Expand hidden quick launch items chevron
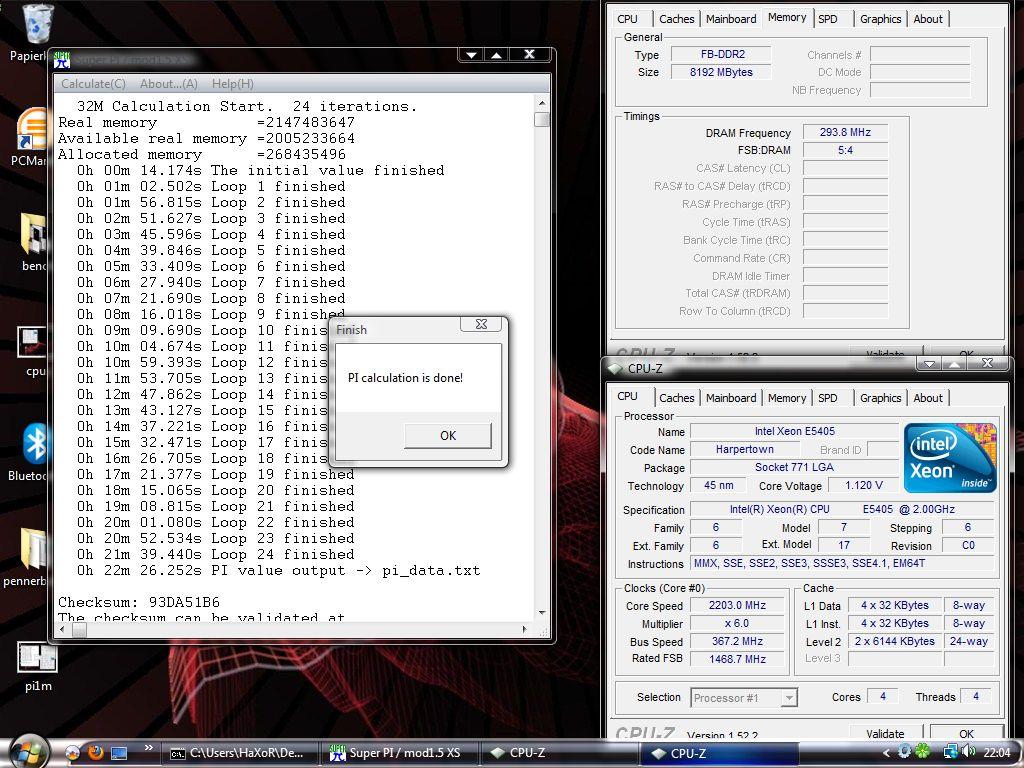The width and height of the screenshot is (1024, 768). click(x=148, y=748)
